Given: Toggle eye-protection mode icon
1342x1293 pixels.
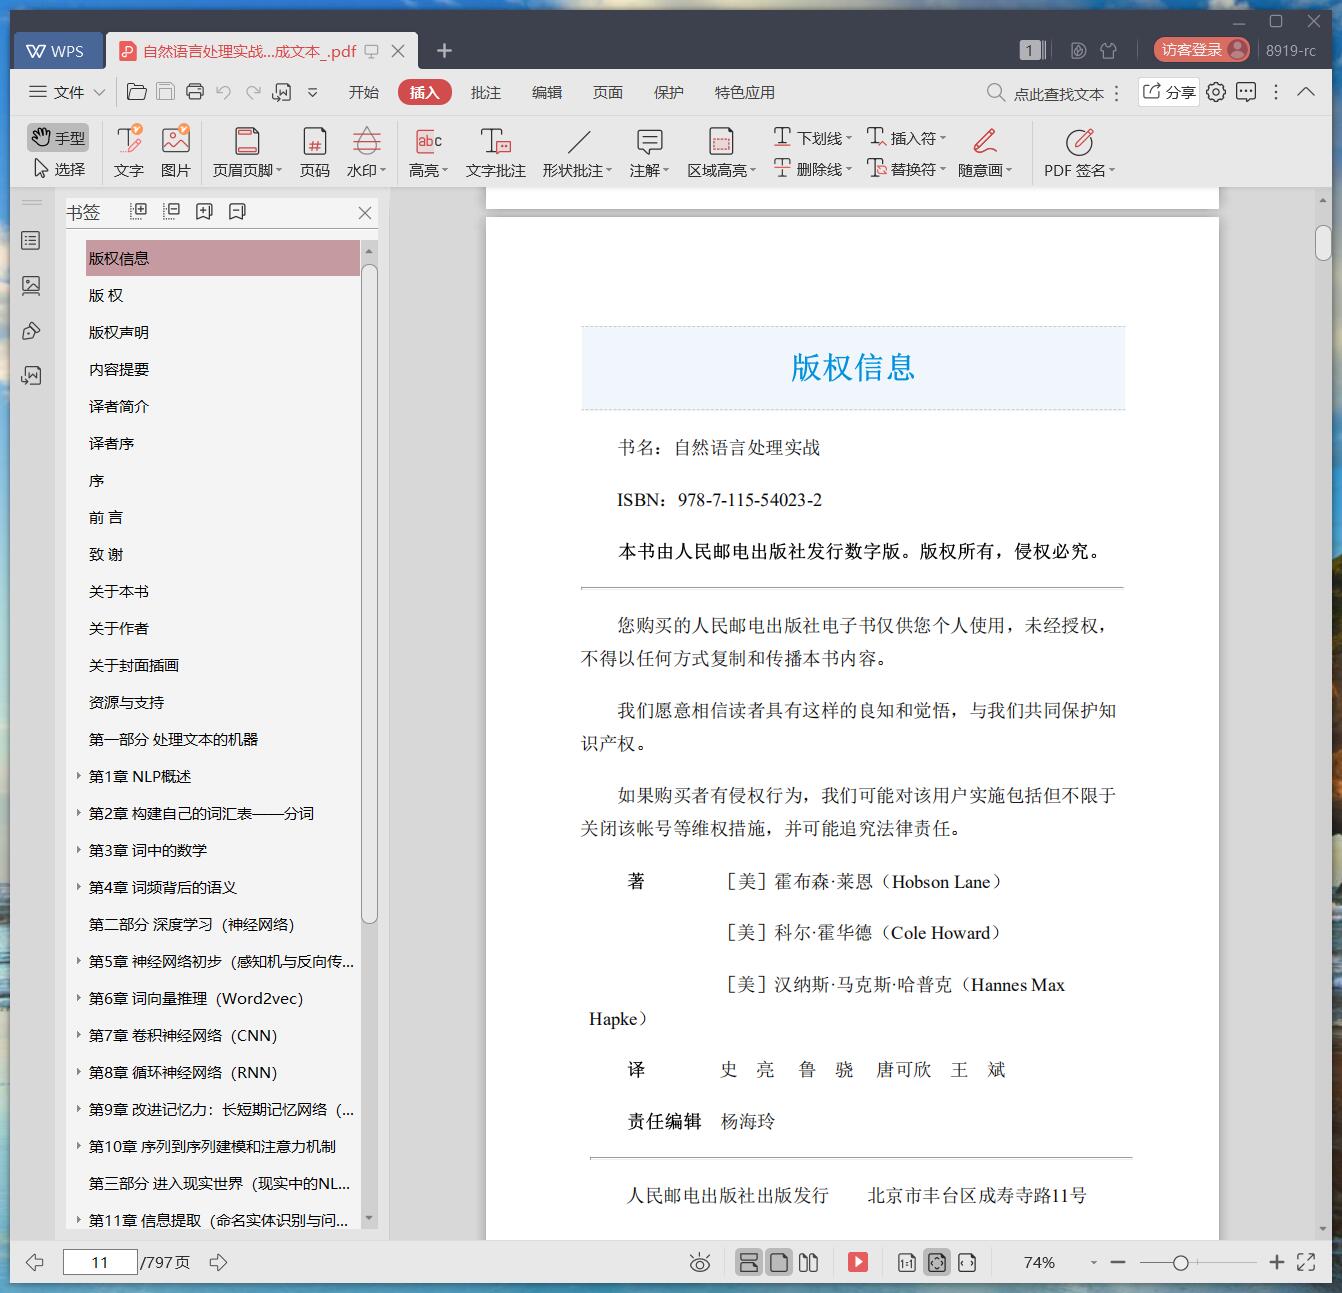Looking at the screenshot, I should tap(700, 1263).
